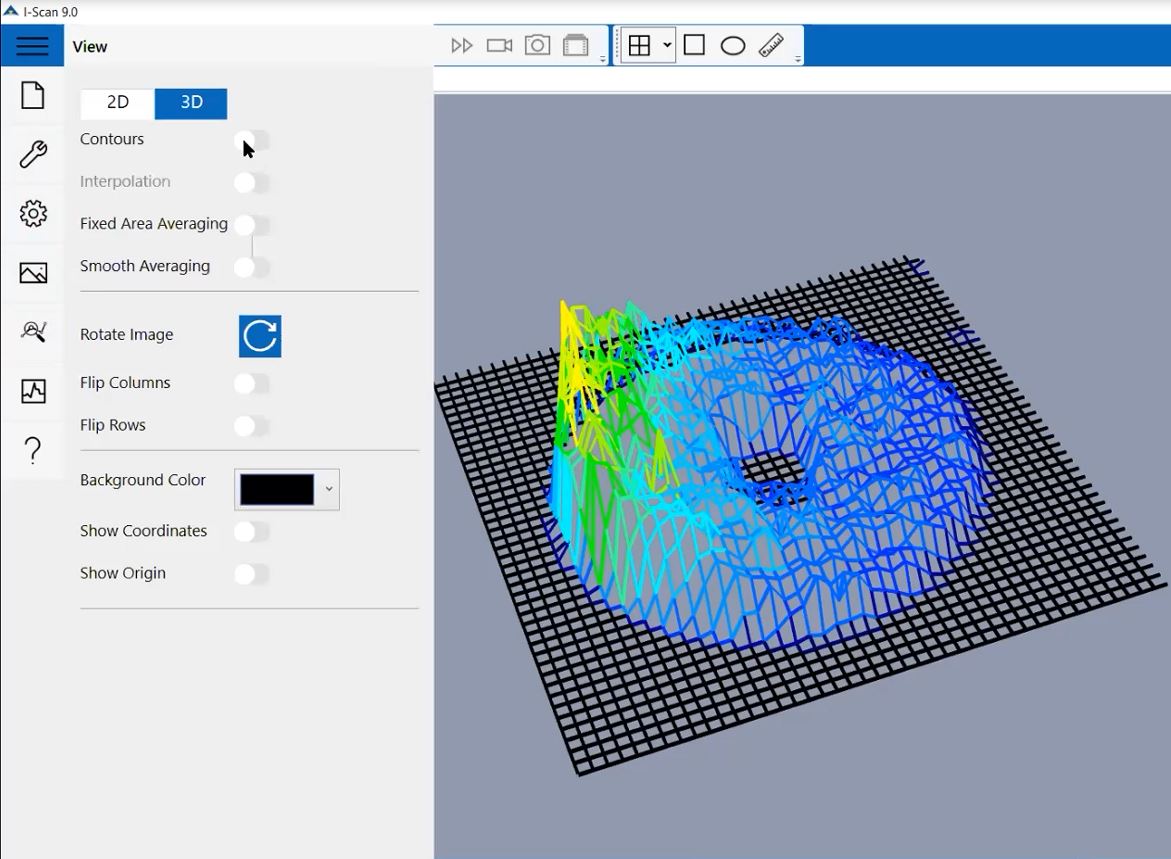
Task: Switch to the 2D view tab
Action: 118,103
